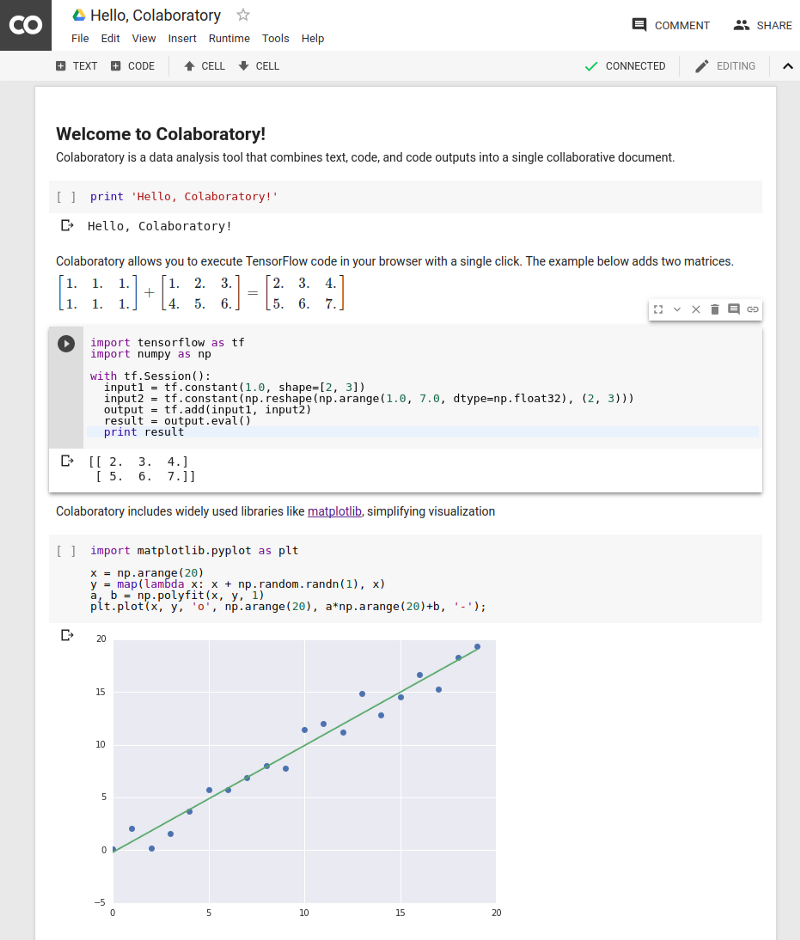Move the selected cell down
The image size is (800, 940).
[258, 66]
